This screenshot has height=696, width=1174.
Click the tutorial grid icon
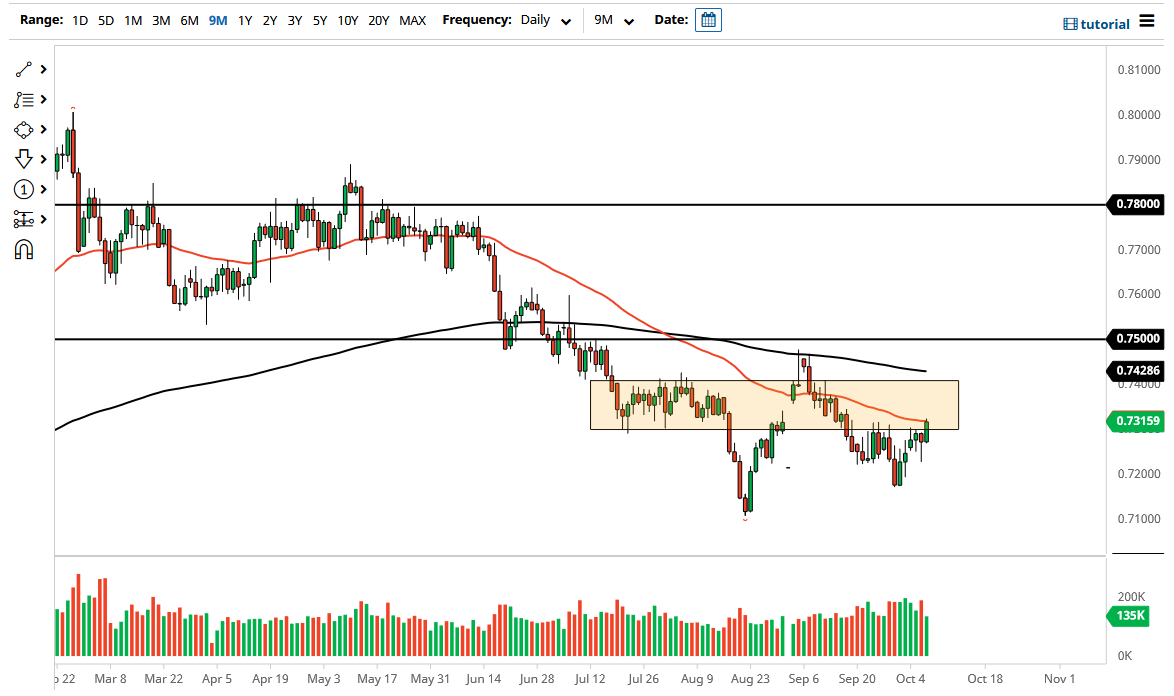point(1072,23)
